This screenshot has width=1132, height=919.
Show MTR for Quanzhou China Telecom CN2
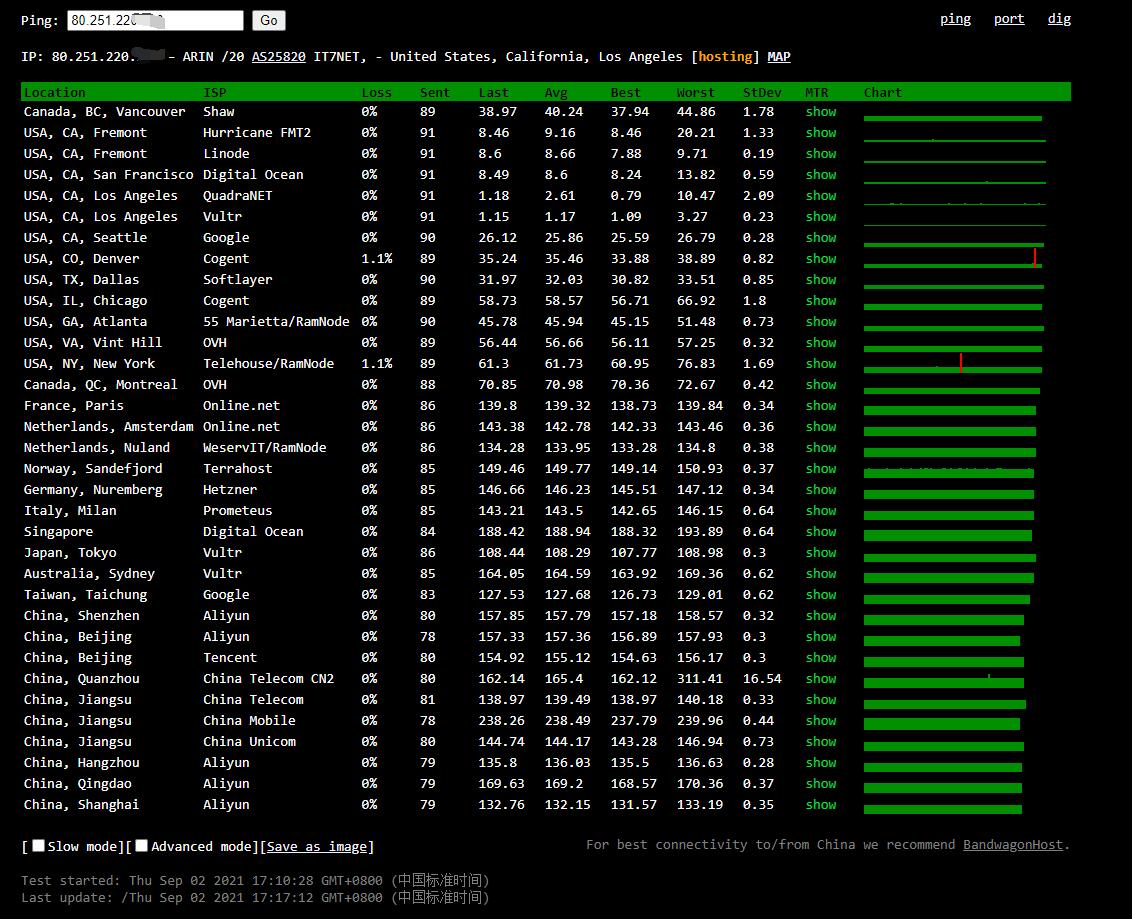820,679
